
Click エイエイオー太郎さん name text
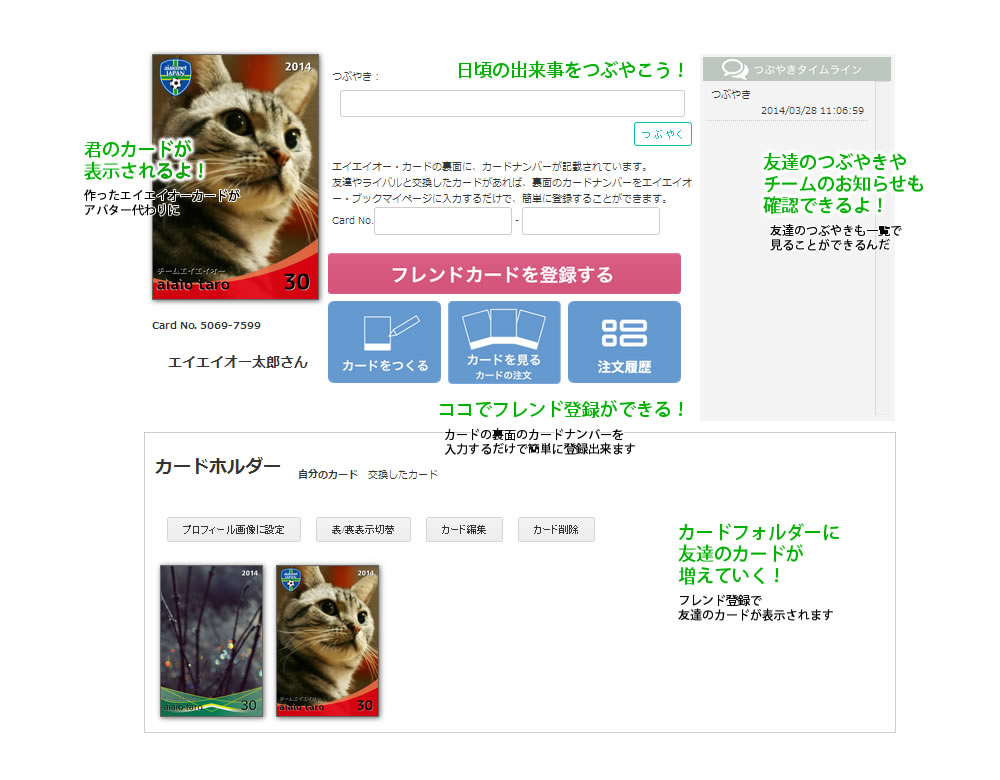tap(237, 362)
